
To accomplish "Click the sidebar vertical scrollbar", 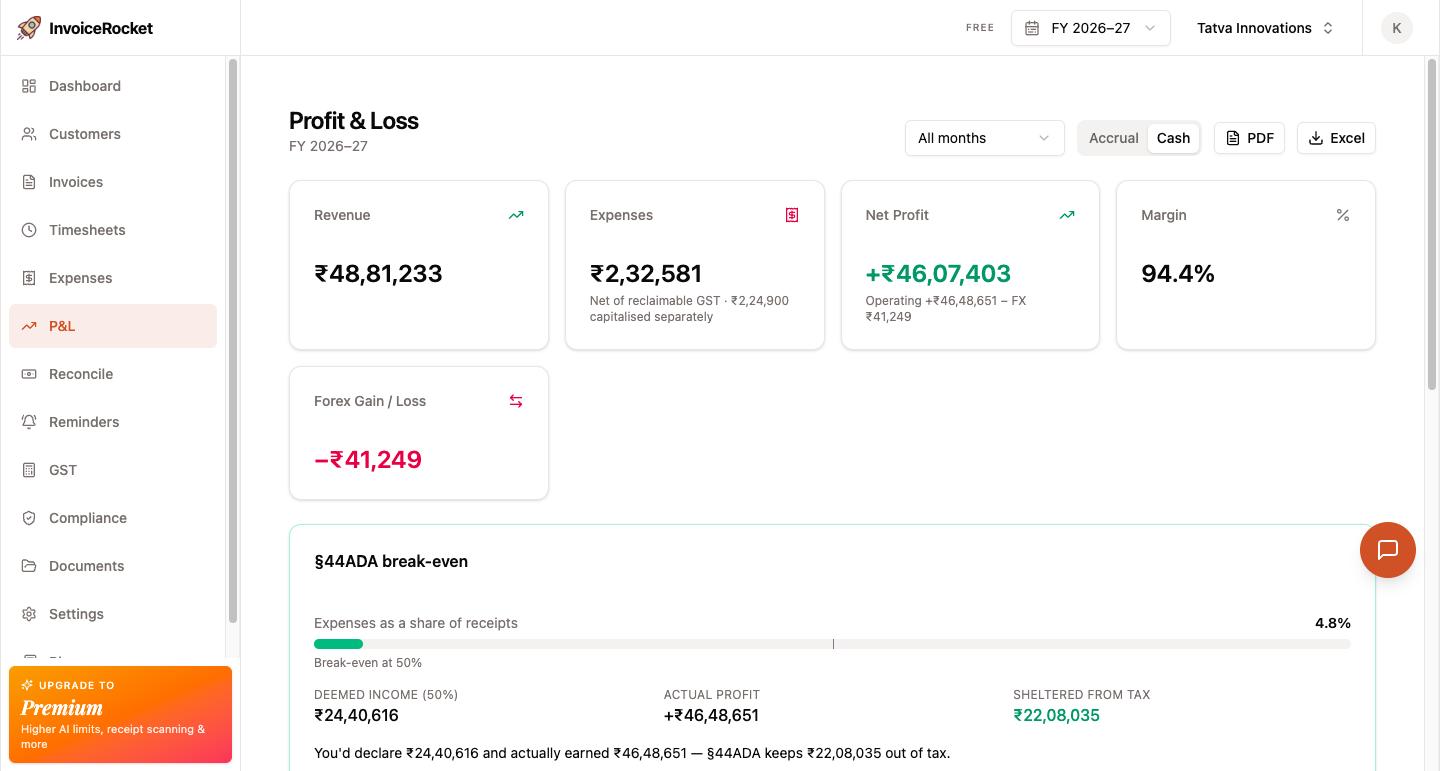I will coord(233,340).
